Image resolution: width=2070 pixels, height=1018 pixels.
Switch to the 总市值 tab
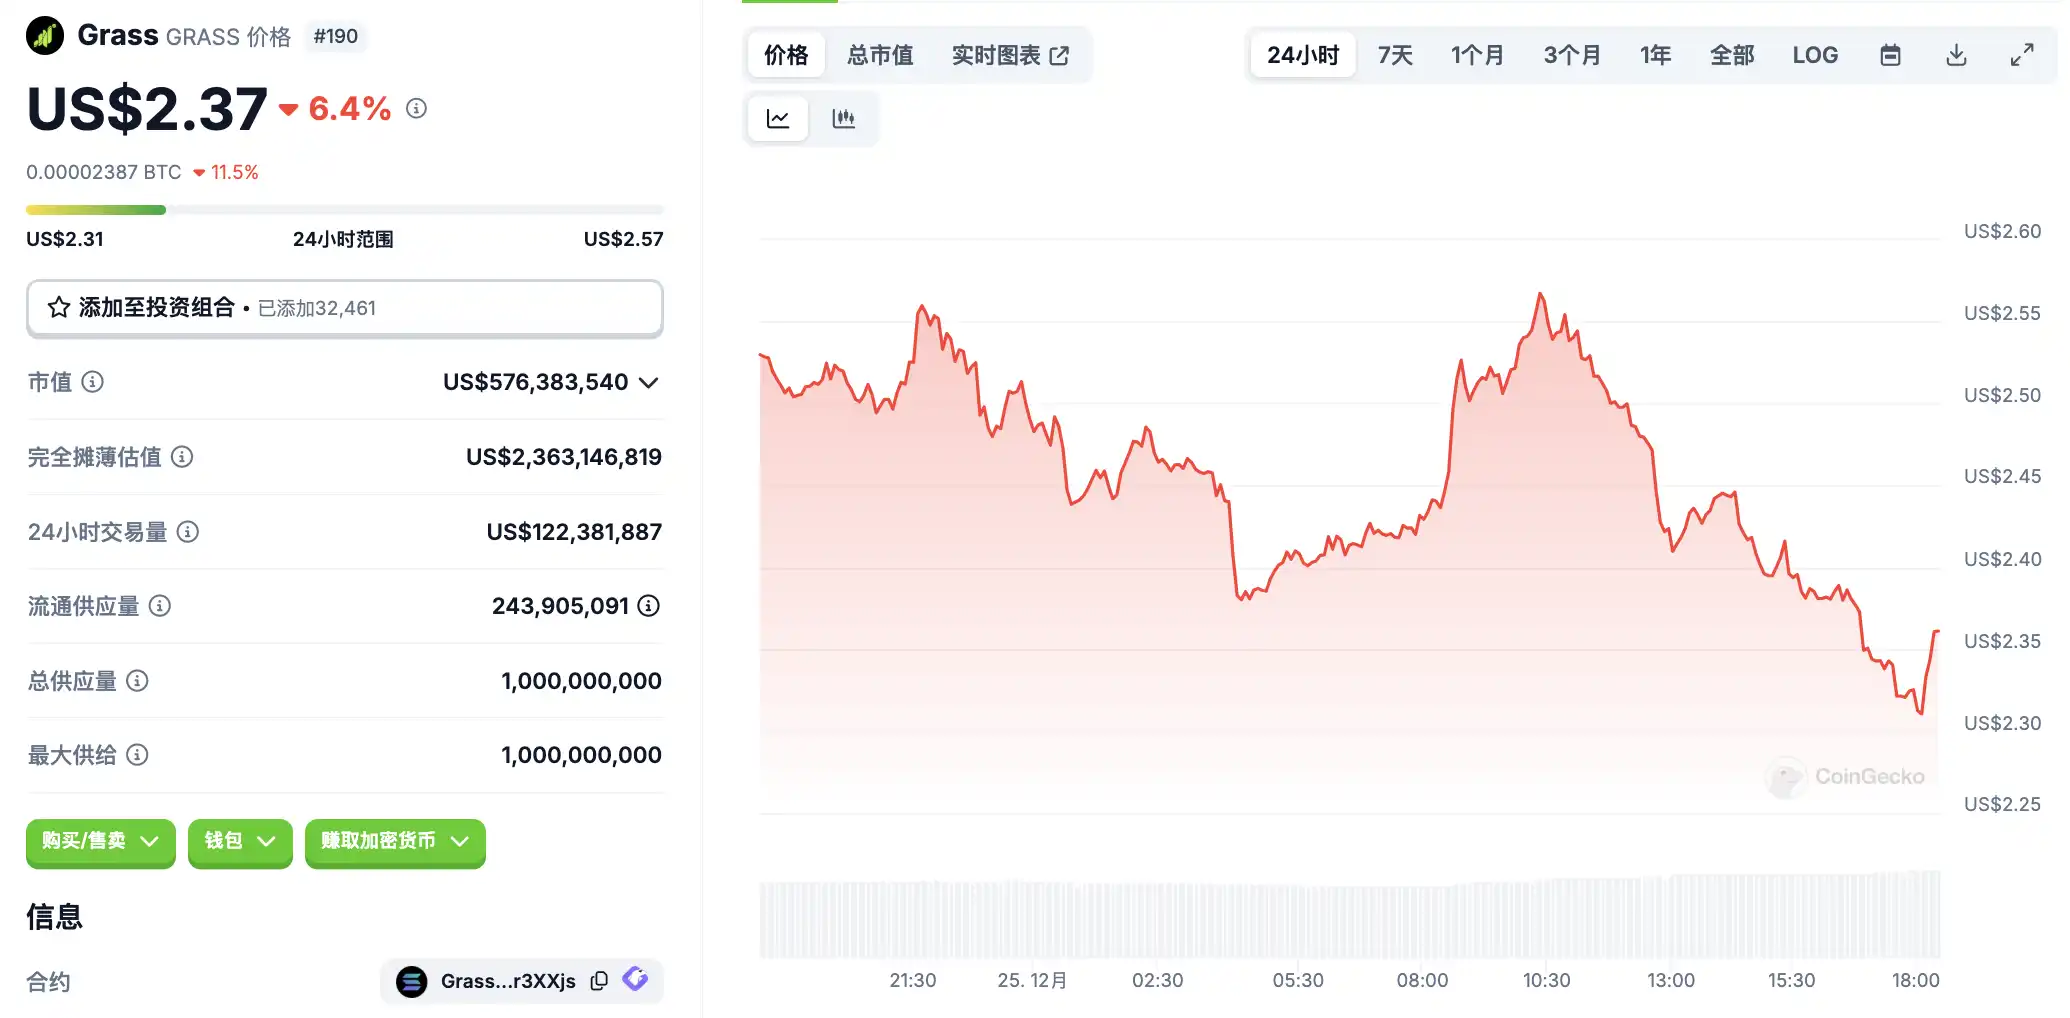coord(880,55)
